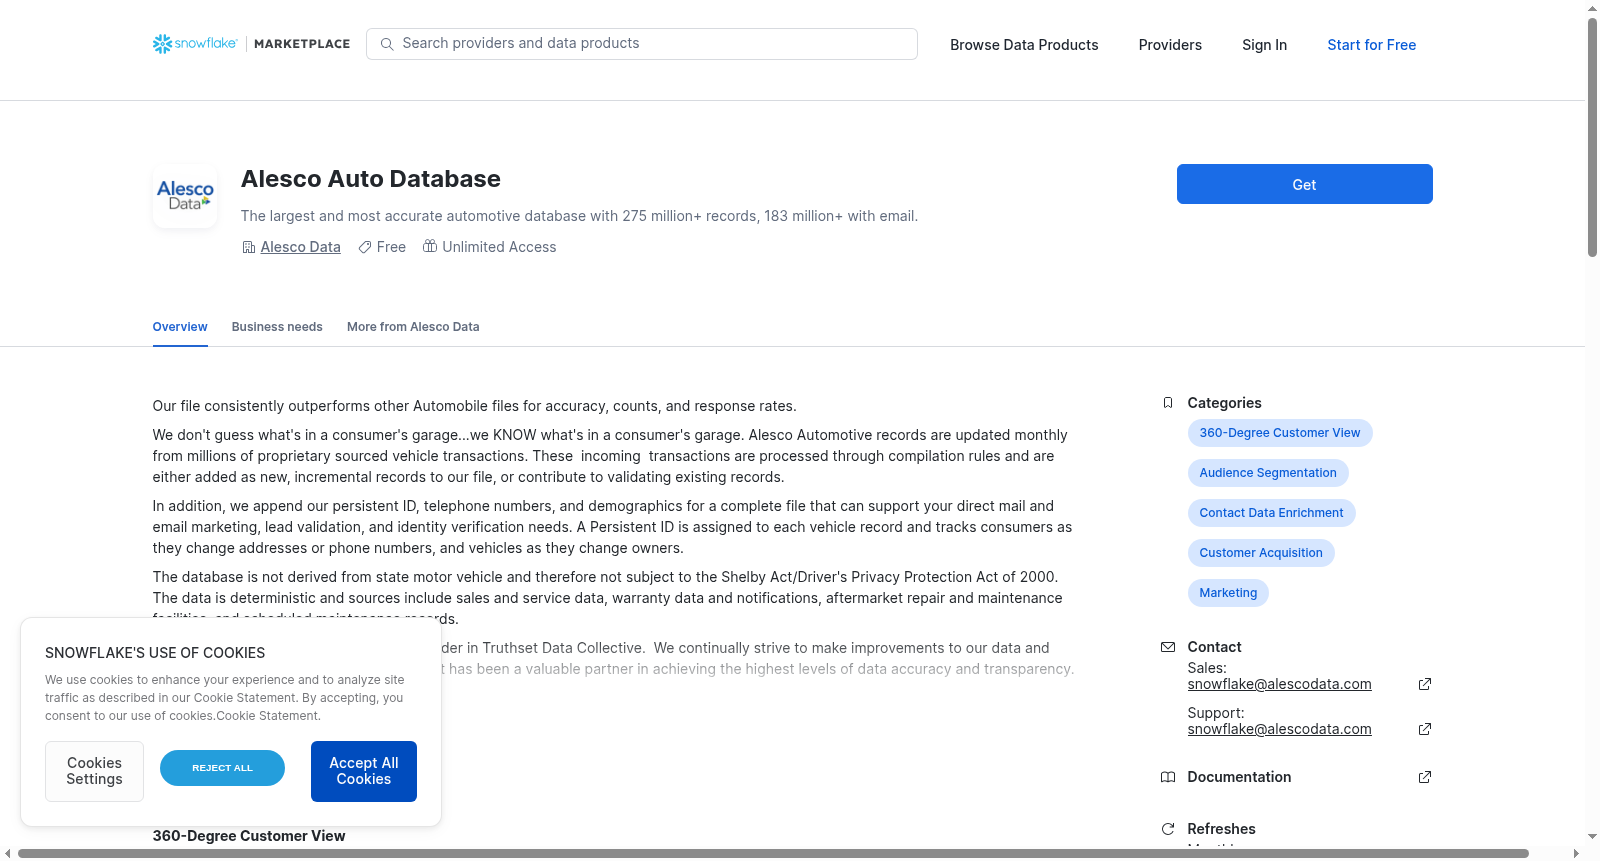Select the Marketing category tag
The height and width of the screenshot is (861, 1600).
pyautogui.click(x=1228, y=593)
